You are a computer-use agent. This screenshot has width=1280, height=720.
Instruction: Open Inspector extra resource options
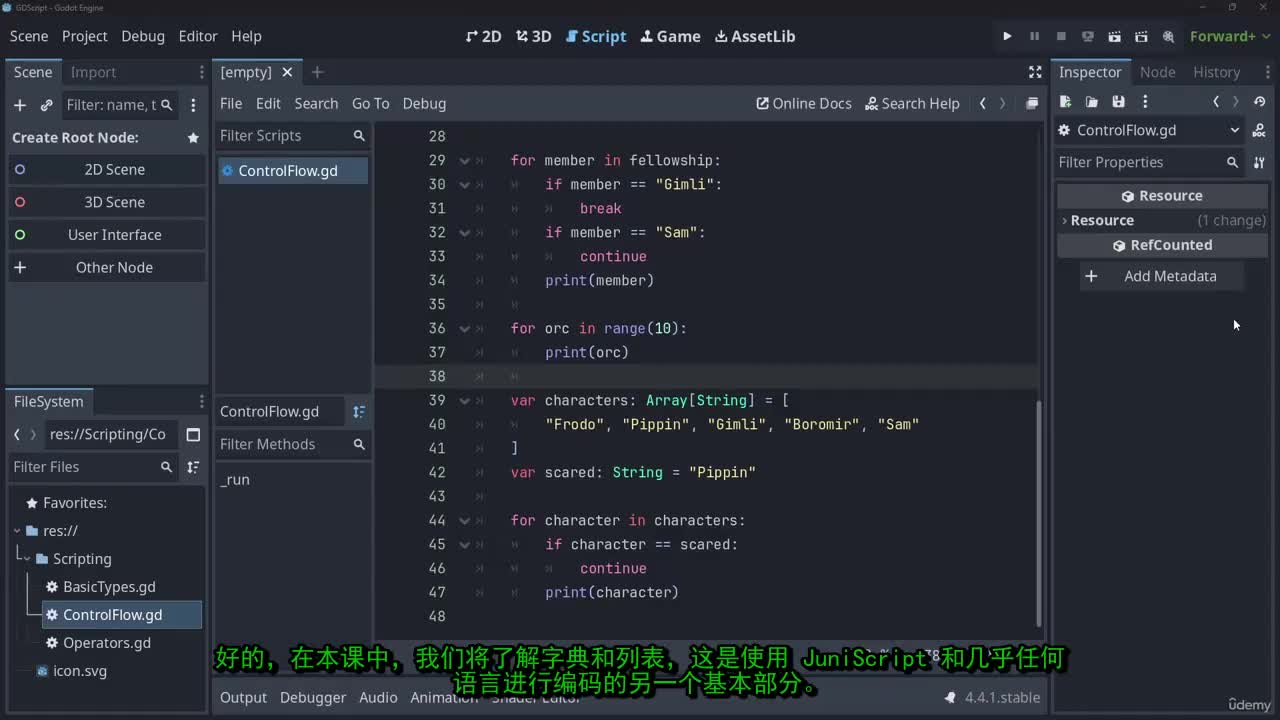(1145, 102)
